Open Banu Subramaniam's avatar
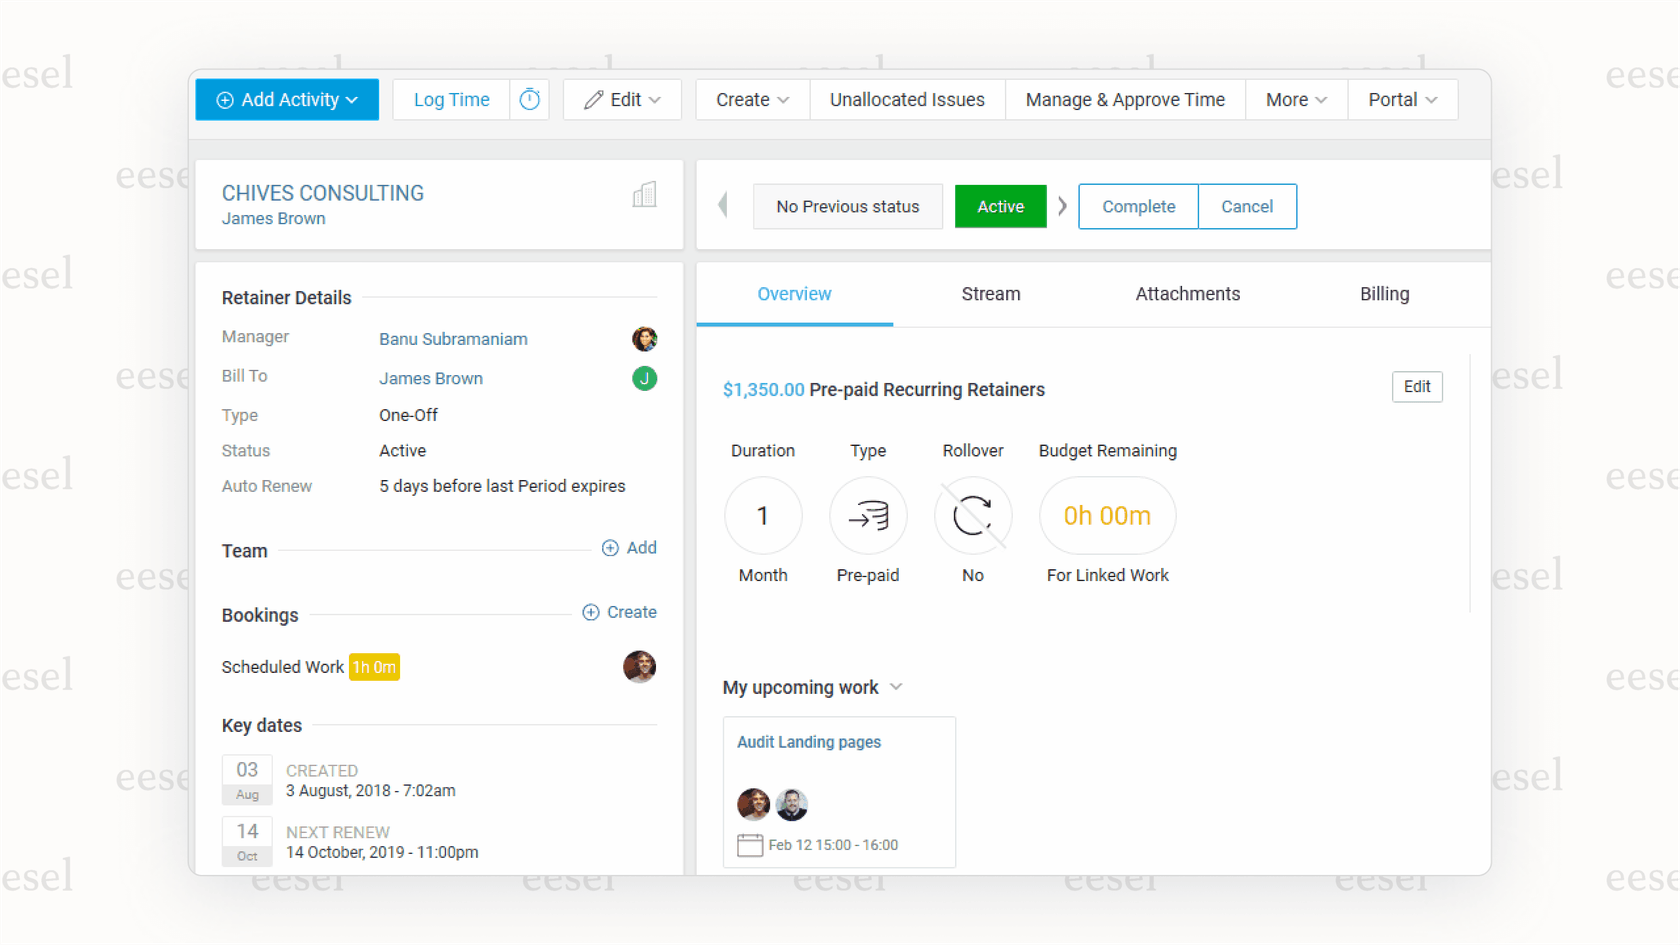Viewport: 1680px width, 945px height. coord(645,339)
